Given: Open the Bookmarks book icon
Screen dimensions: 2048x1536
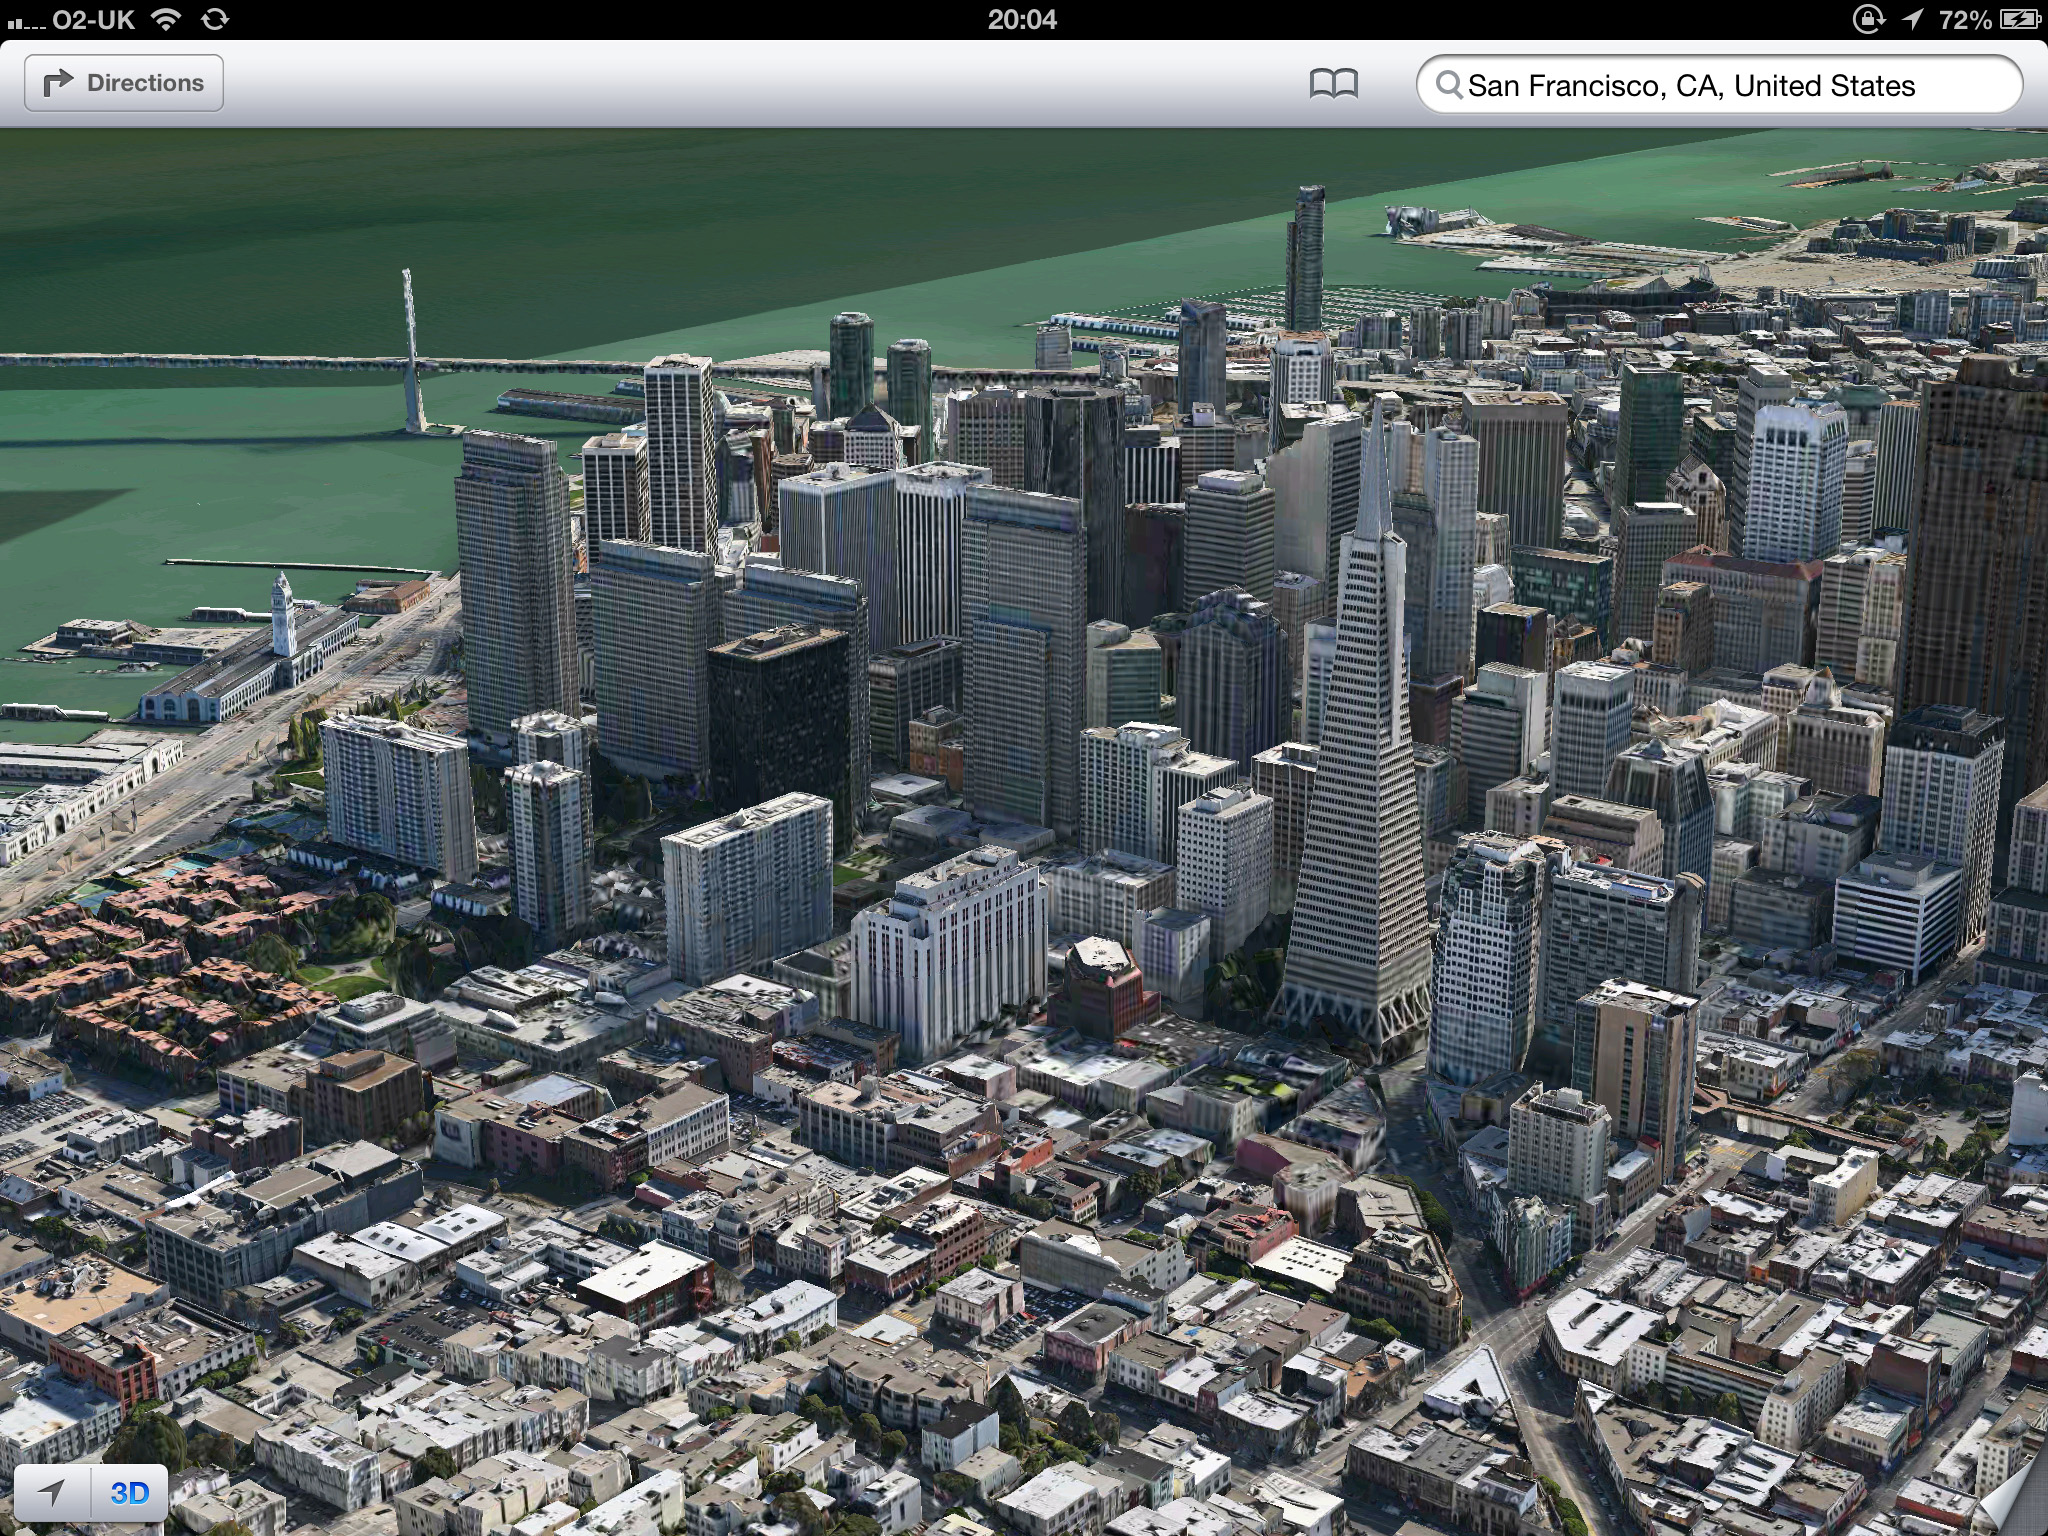Looking at the screenshot, I should click(1333, 84).
